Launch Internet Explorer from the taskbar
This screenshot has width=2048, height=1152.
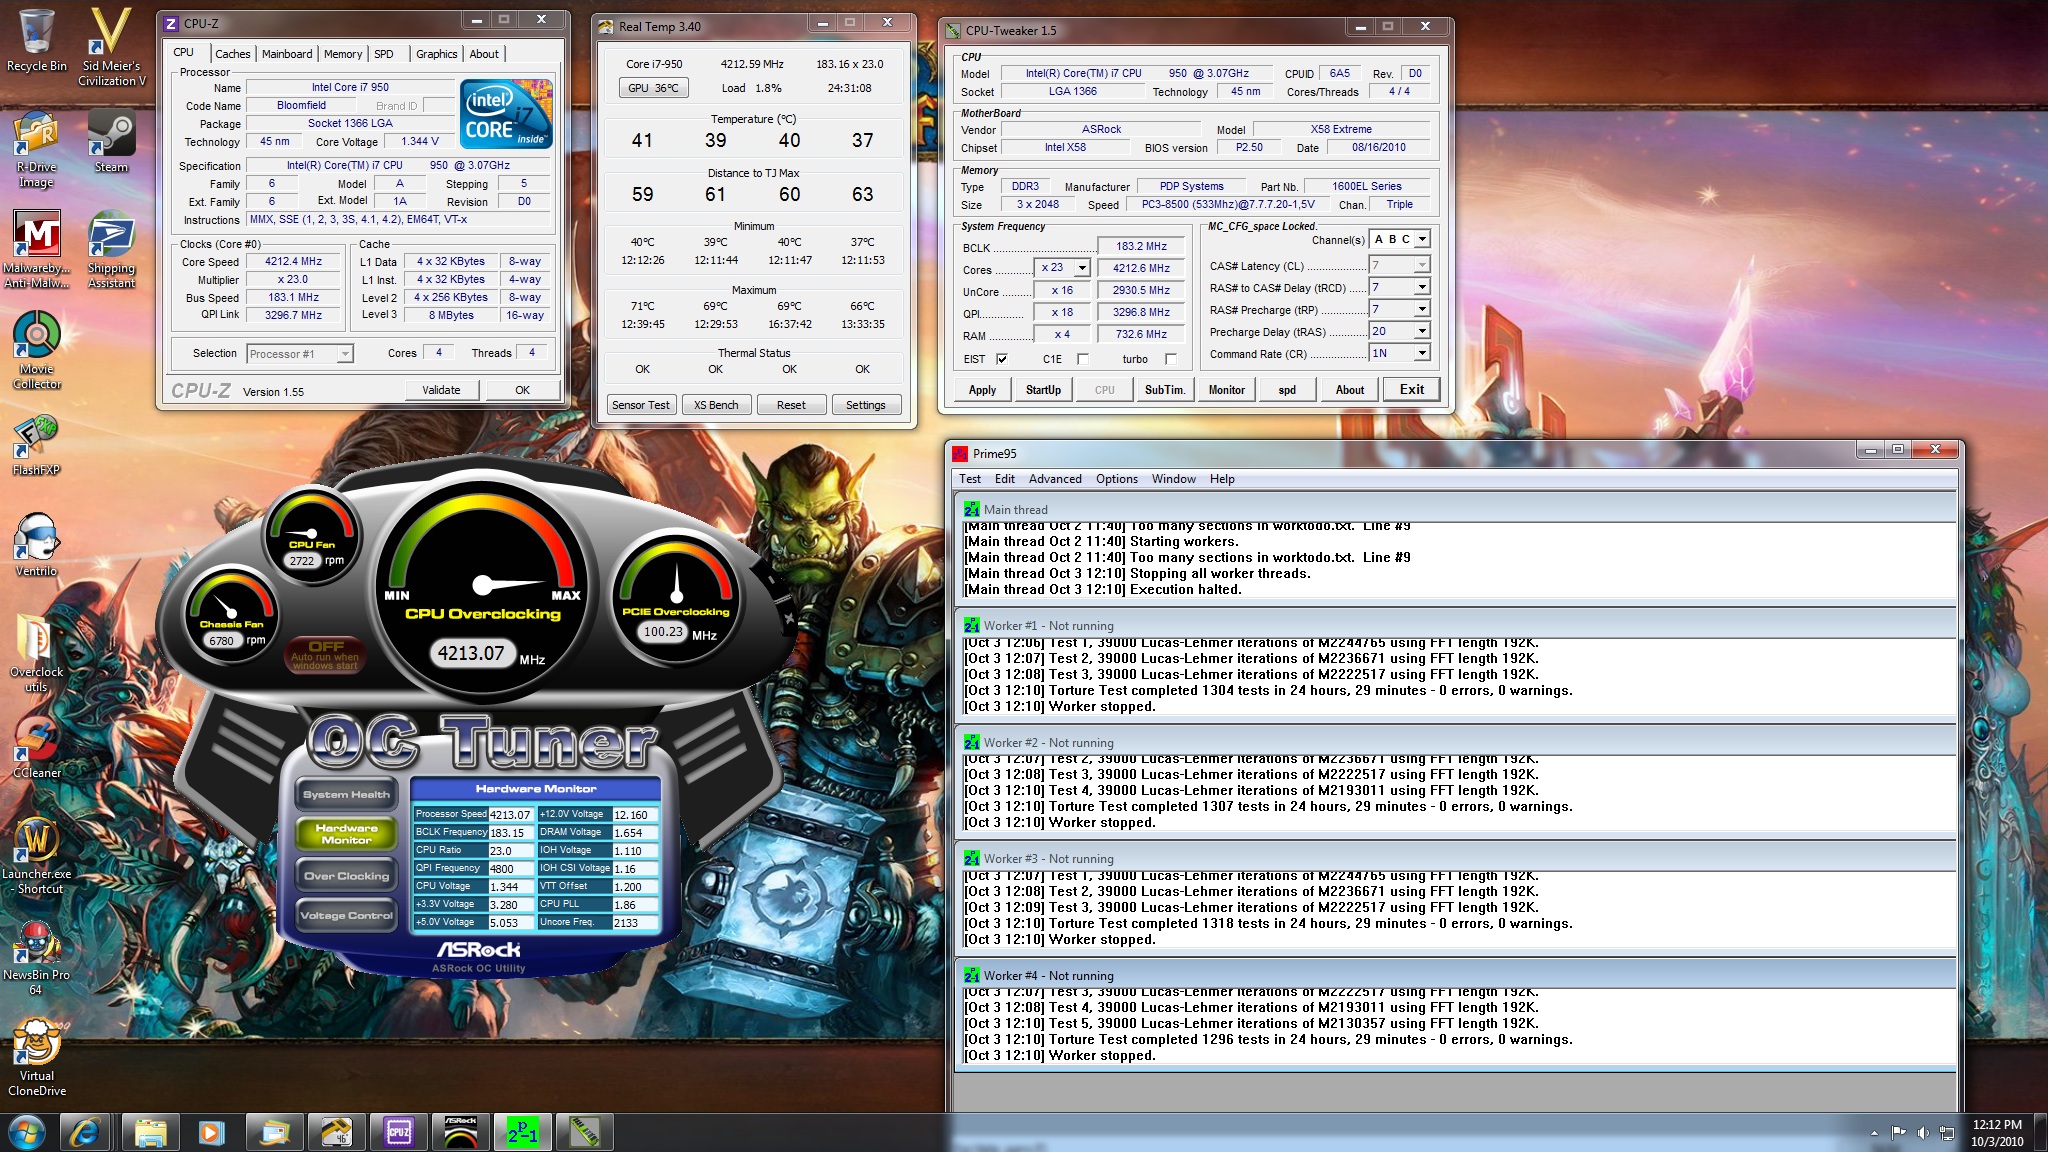(x=85, y=1132)
